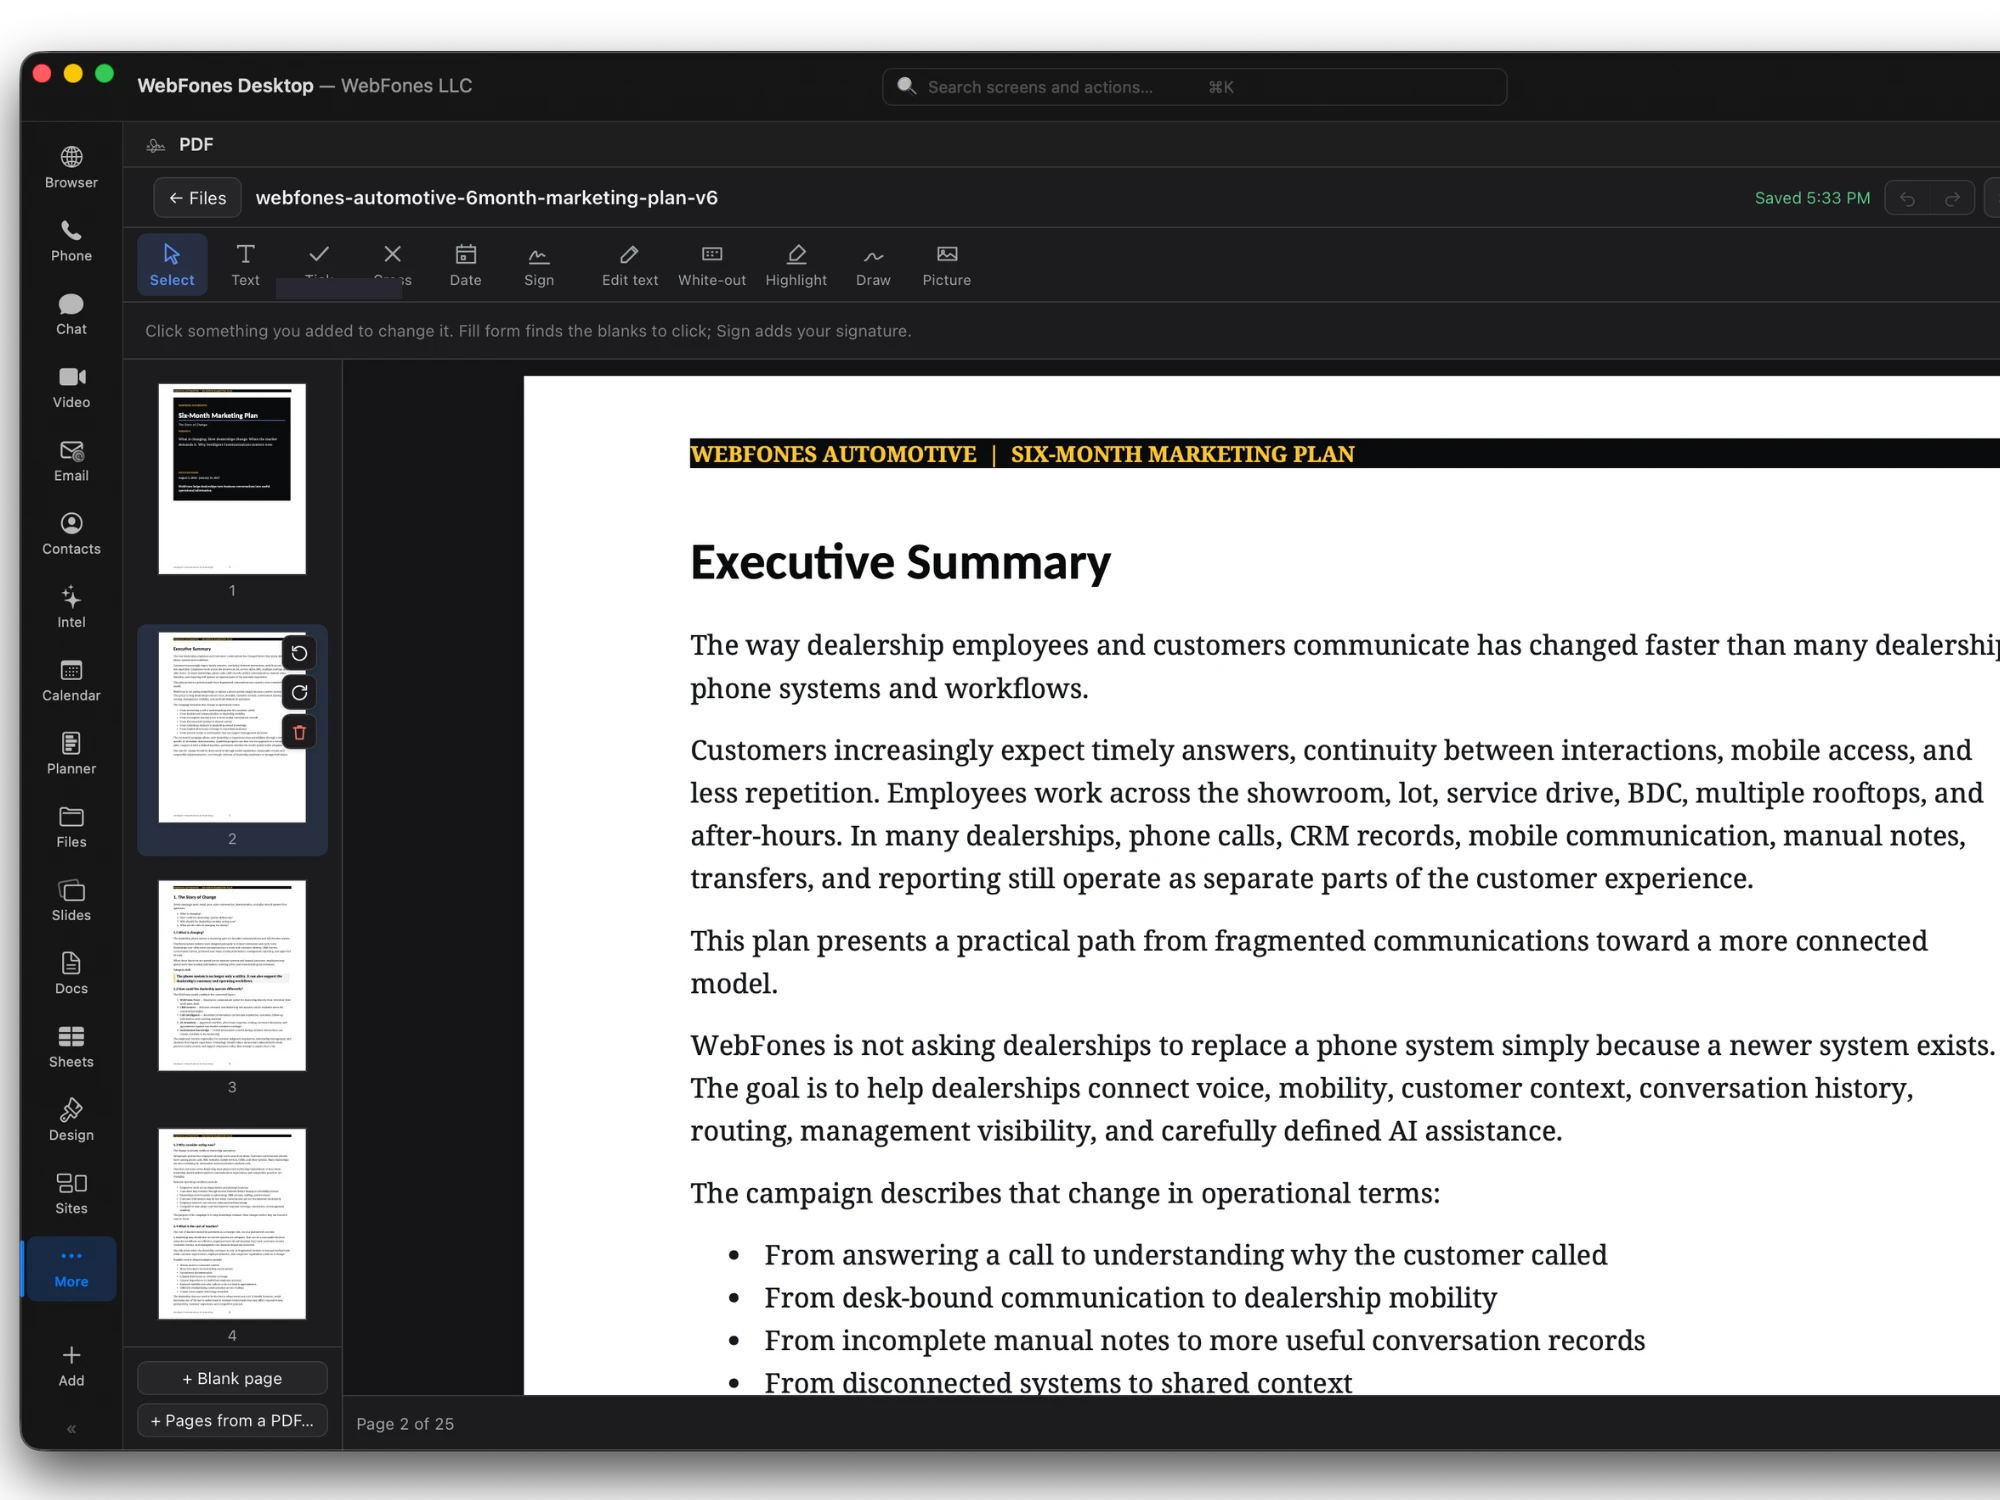Choose the White-out tool
The height and width of the screenshot is (1500, 2000).
pyautogui.click(x=712, y=265)
